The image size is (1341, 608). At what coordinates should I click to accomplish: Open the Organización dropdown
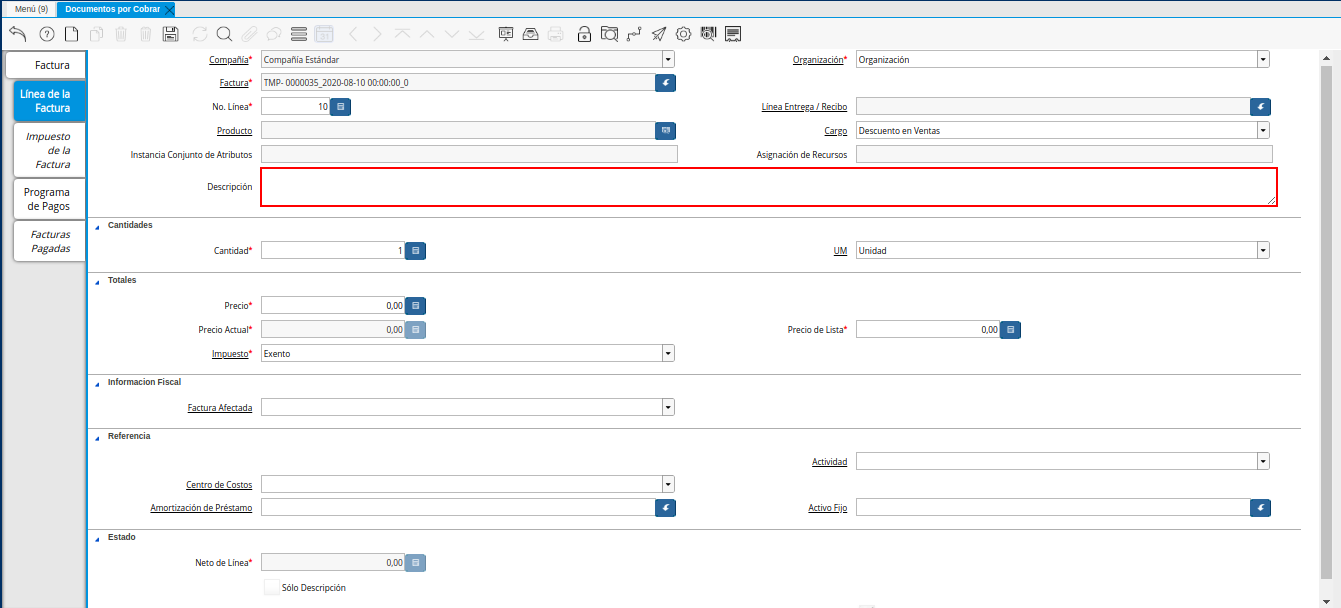tap(1263, 59)
